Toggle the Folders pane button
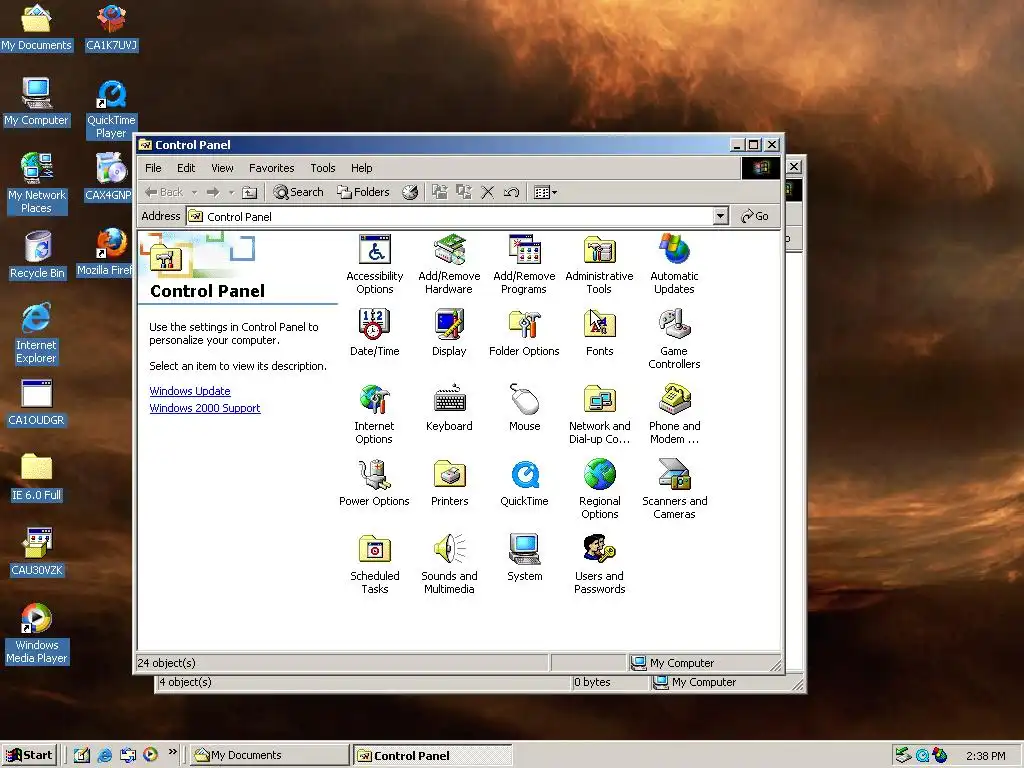 click(x=363, y=192)
